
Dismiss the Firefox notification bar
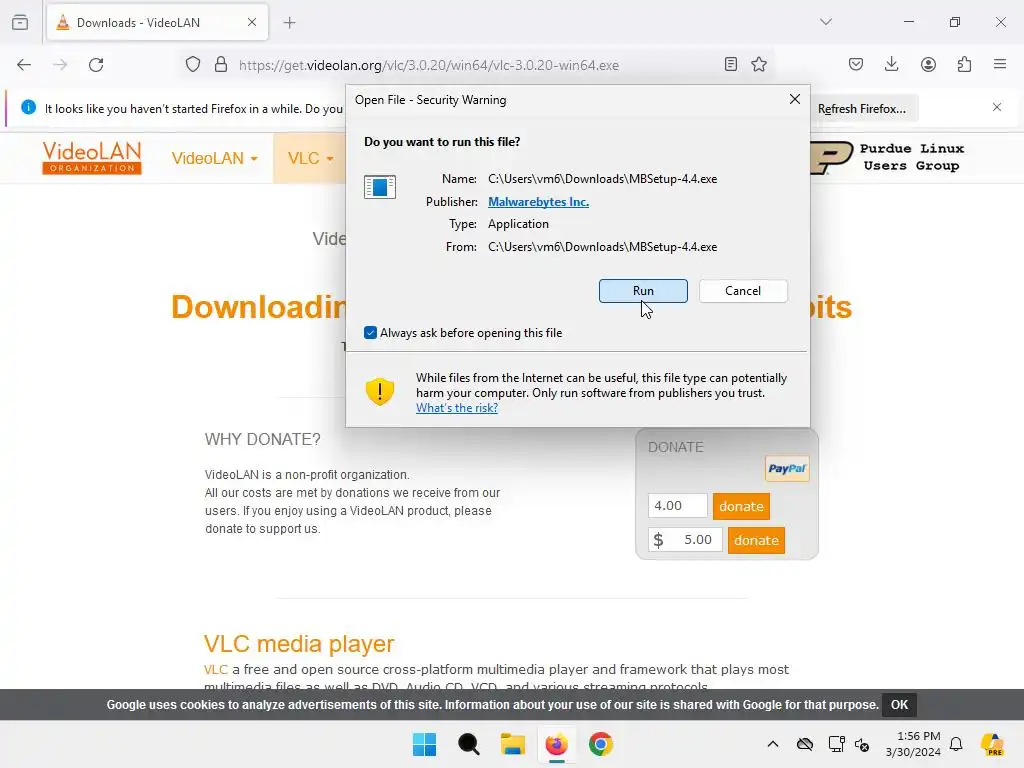997,107
